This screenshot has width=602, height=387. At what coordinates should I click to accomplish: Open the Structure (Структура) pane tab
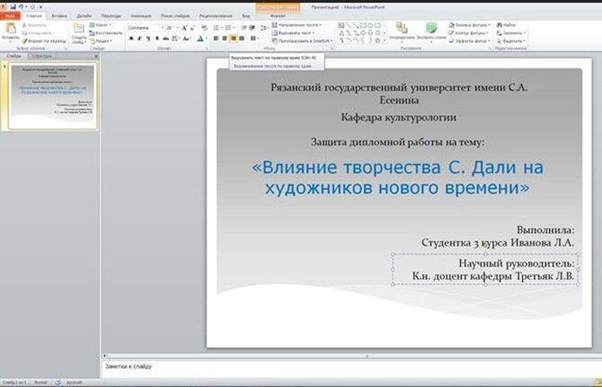point(41,56)
